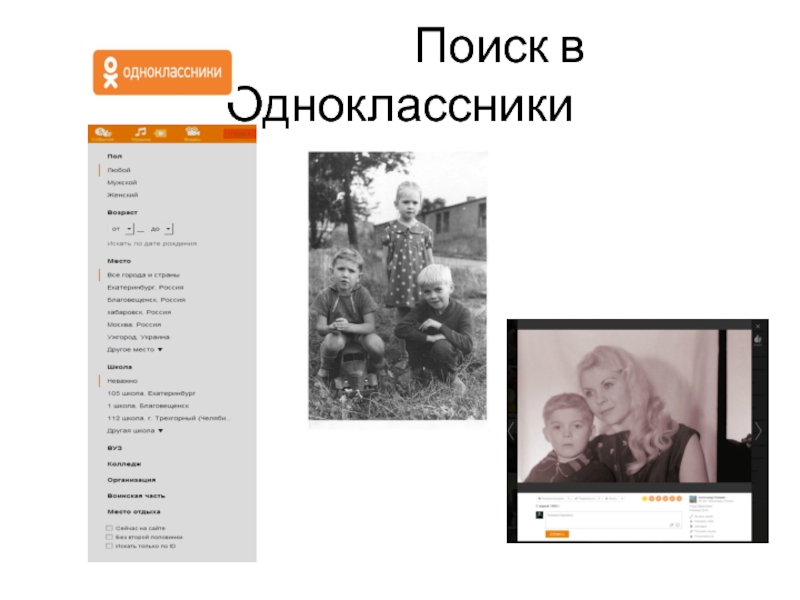
Task: Click the photo author's avatar in viewer
Action: click(693, 499)
